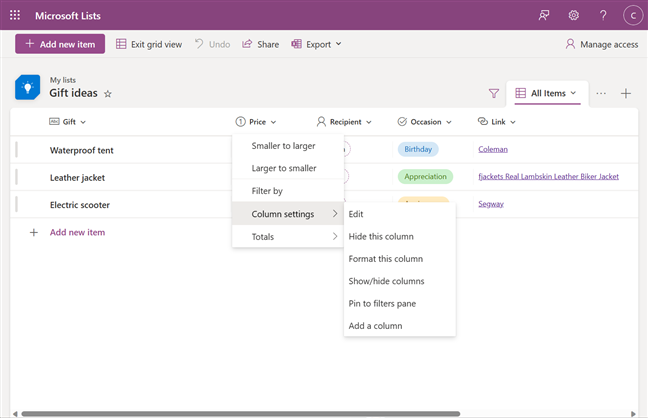The image size is (648, 418).
Task: Open the Settings gear icon
Action: 574,15
